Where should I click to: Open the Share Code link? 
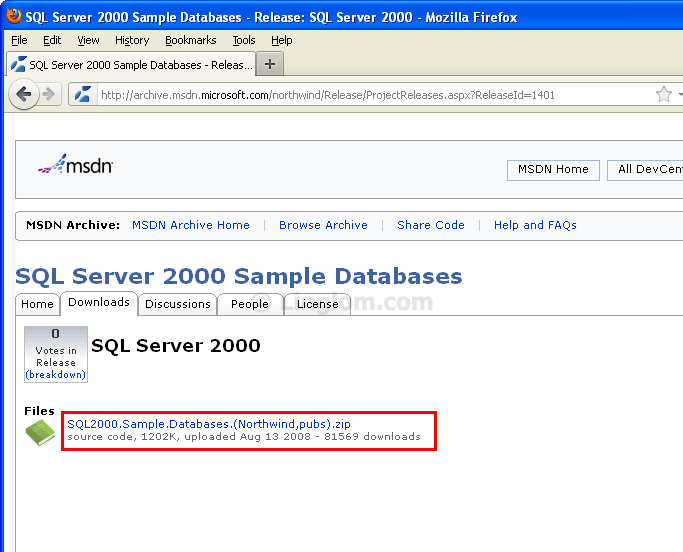click(431, 225)
